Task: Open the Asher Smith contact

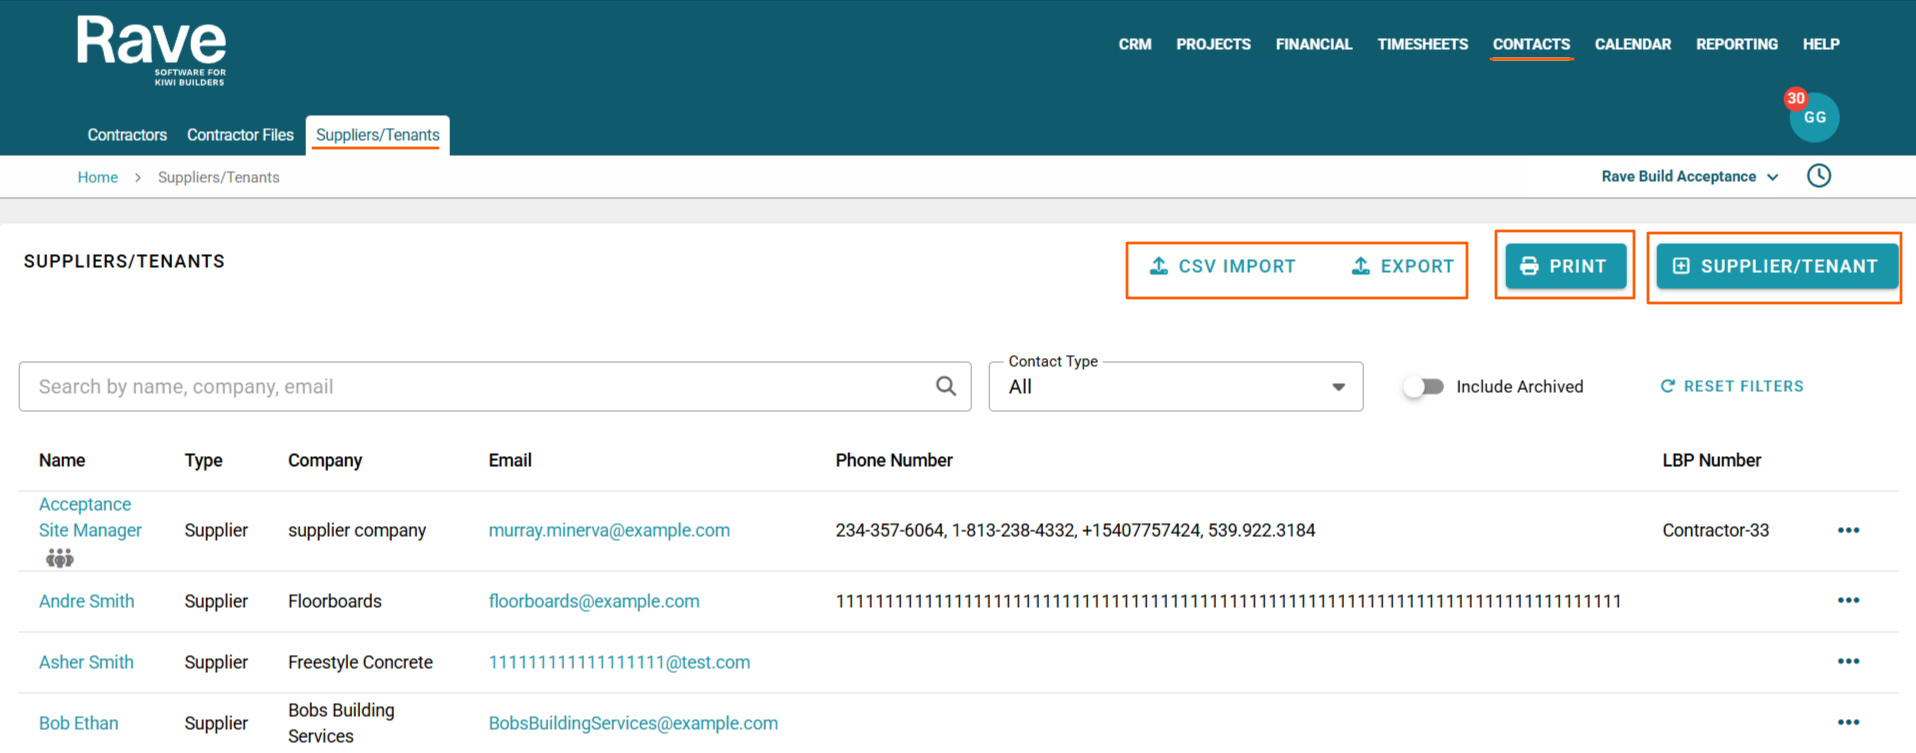Action: coord(86,662)
